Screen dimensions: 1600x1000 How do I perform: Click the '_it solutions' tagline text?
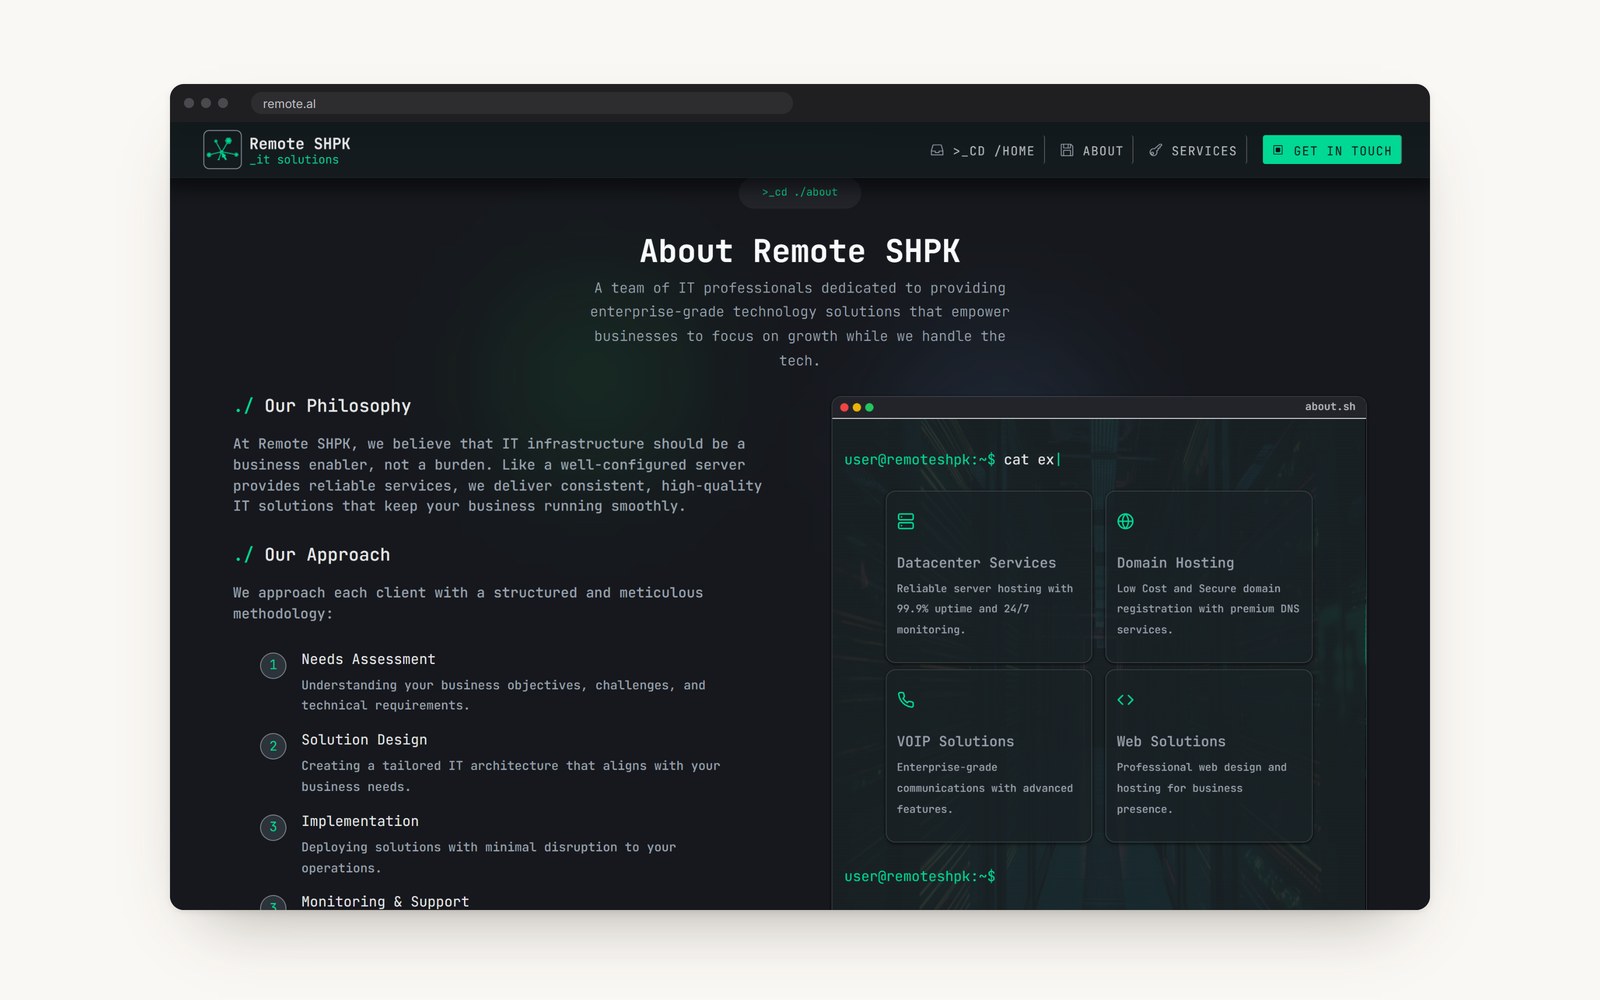coord(294,160)
